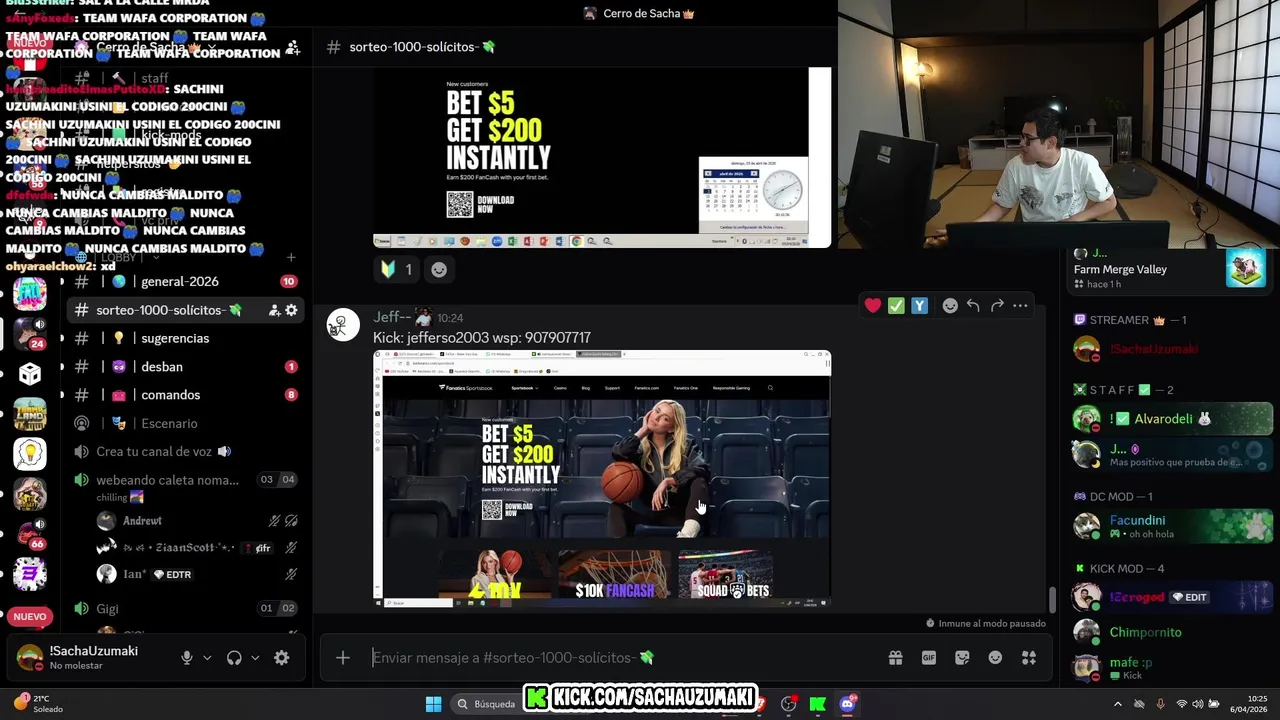Open user settings gear
The height and width of the screenshot is (720, 1280).
pyautogui.click(x=282, y=657)
